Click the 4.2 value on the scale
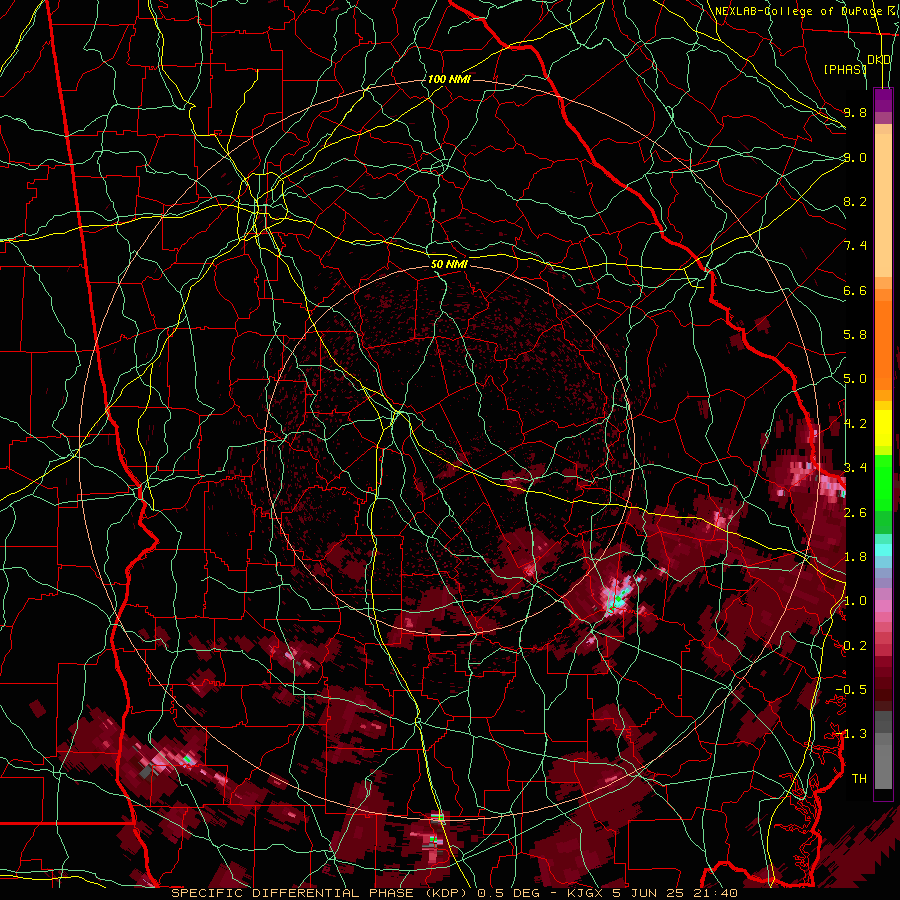The image size is (900, 900). point(855,424)
